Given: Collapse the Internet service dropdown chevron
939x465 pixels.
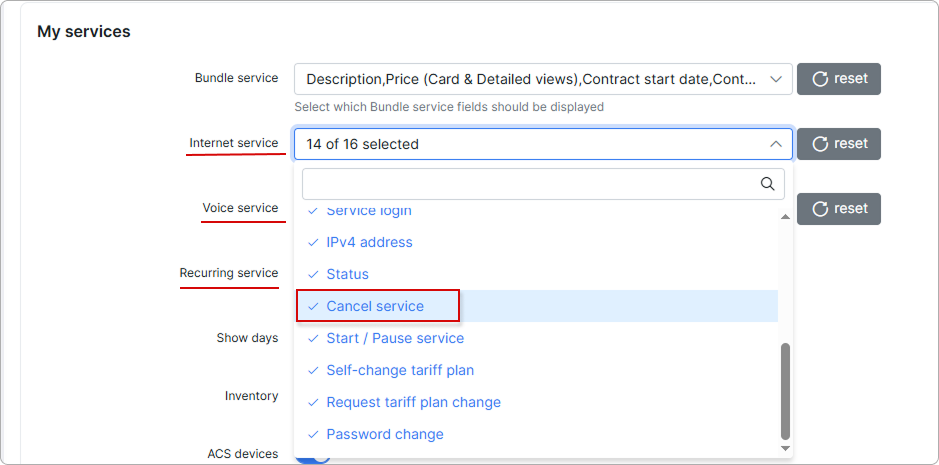Looking at the screenshot, I should pos(776,144).
